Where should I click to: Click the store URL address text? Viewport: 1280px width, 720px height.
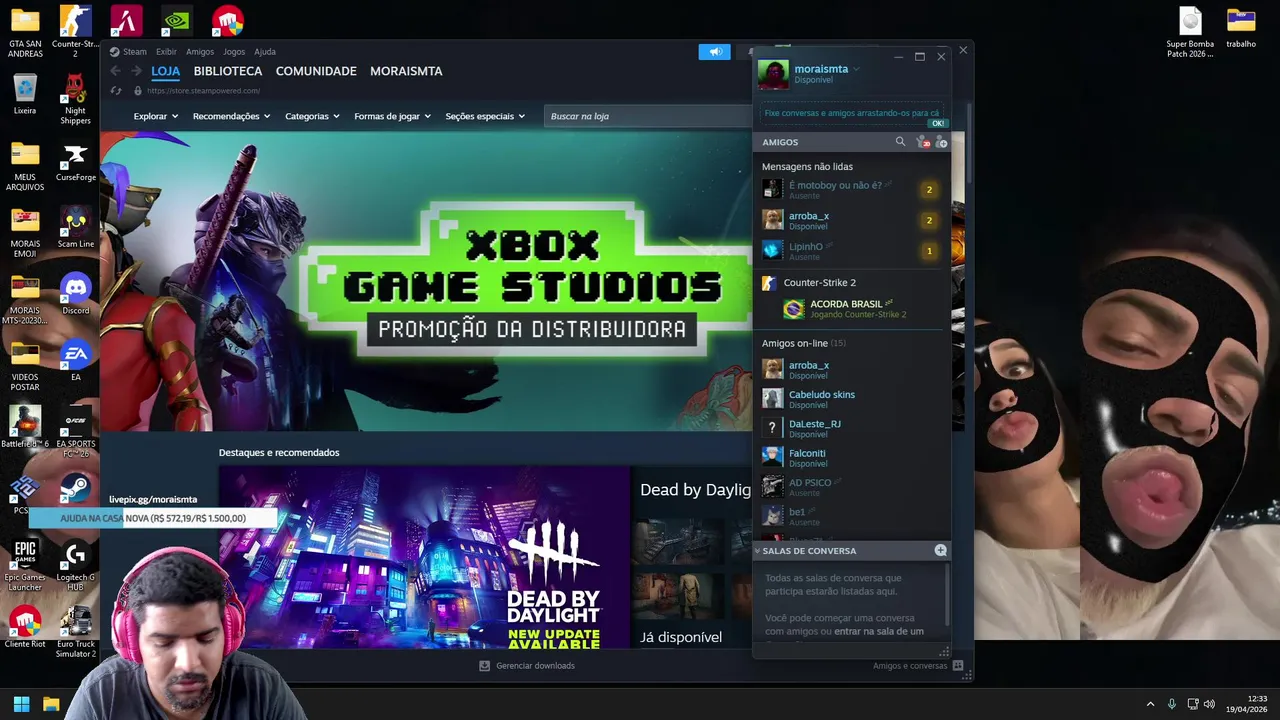coord(203,91)
